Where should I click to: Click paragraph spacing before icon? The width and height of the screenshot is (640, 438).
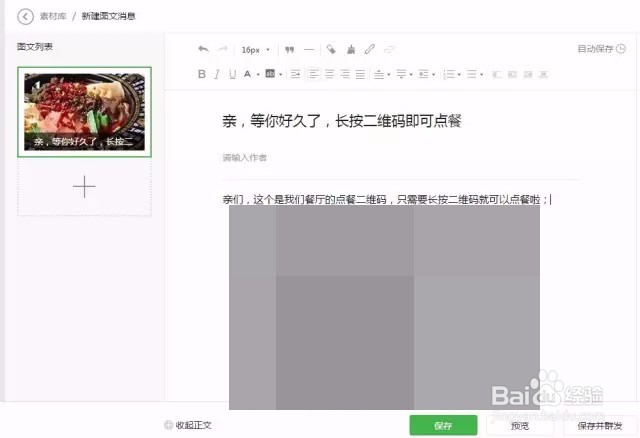click(x=379, y=74)
